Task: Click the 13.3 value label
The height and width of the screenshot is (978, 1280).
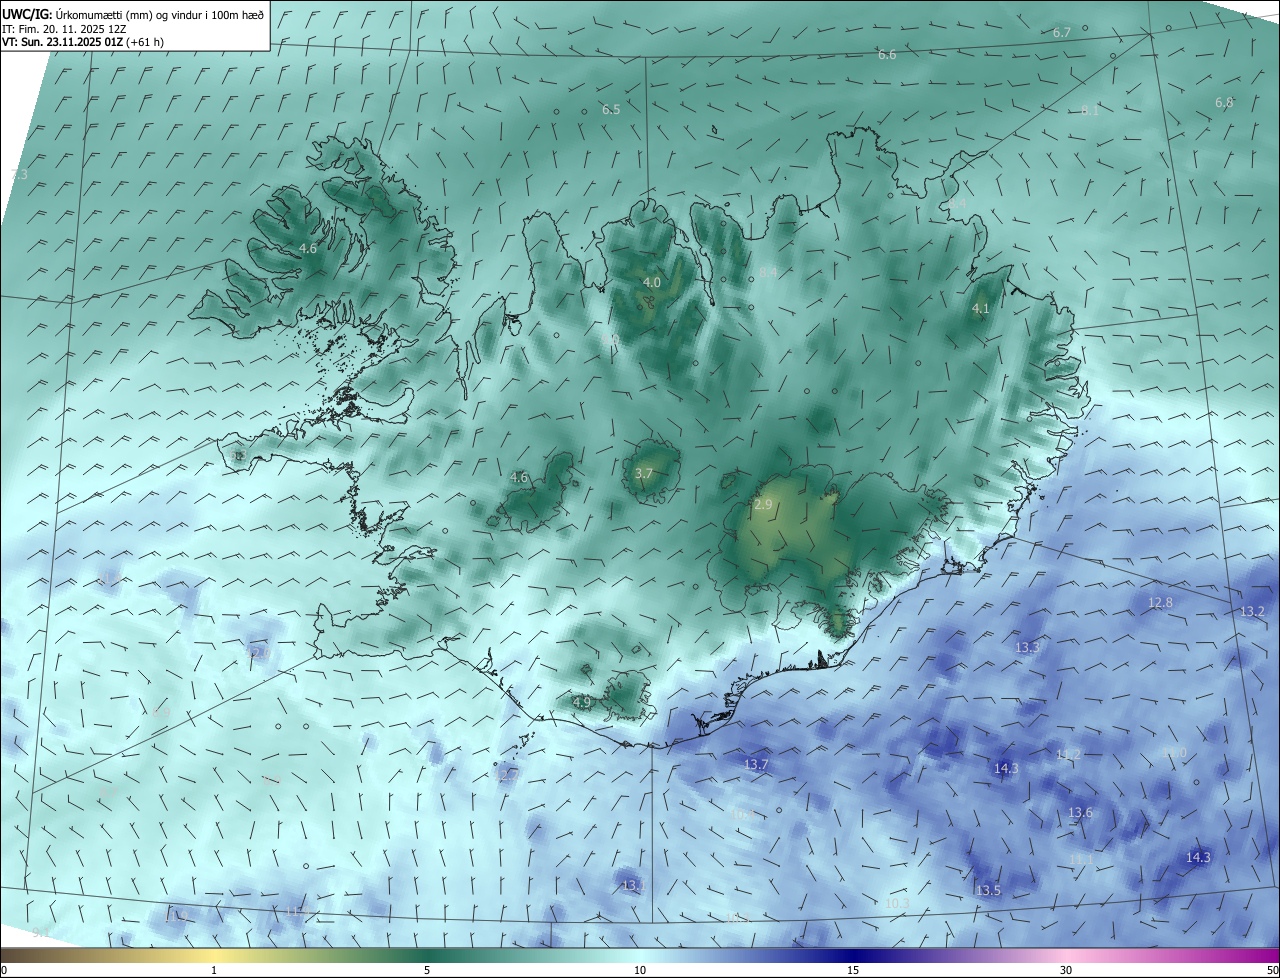Action: (1028, 648)
